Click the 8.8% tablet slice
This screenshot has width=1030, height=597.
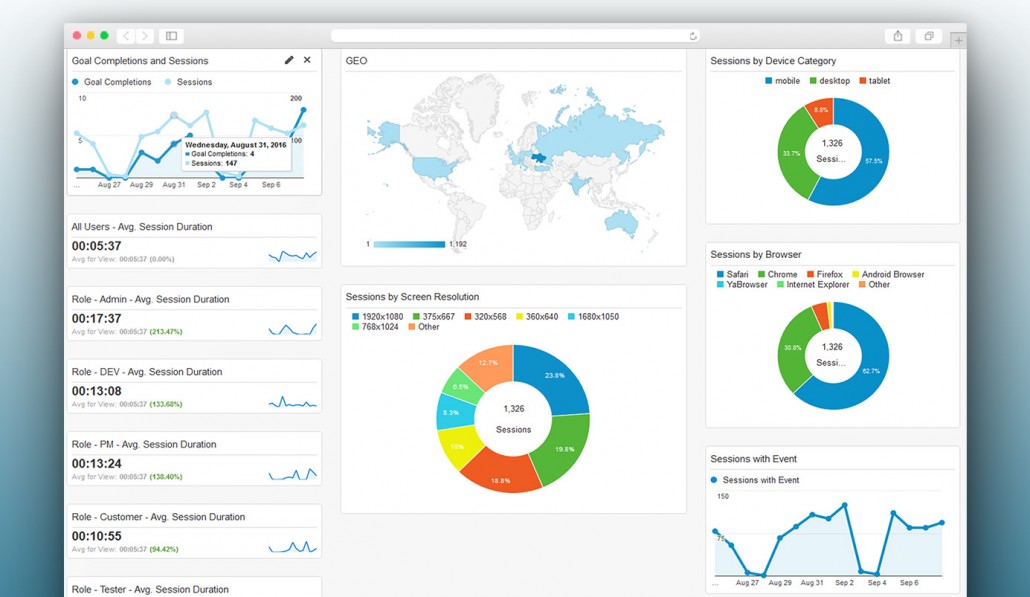821,110
